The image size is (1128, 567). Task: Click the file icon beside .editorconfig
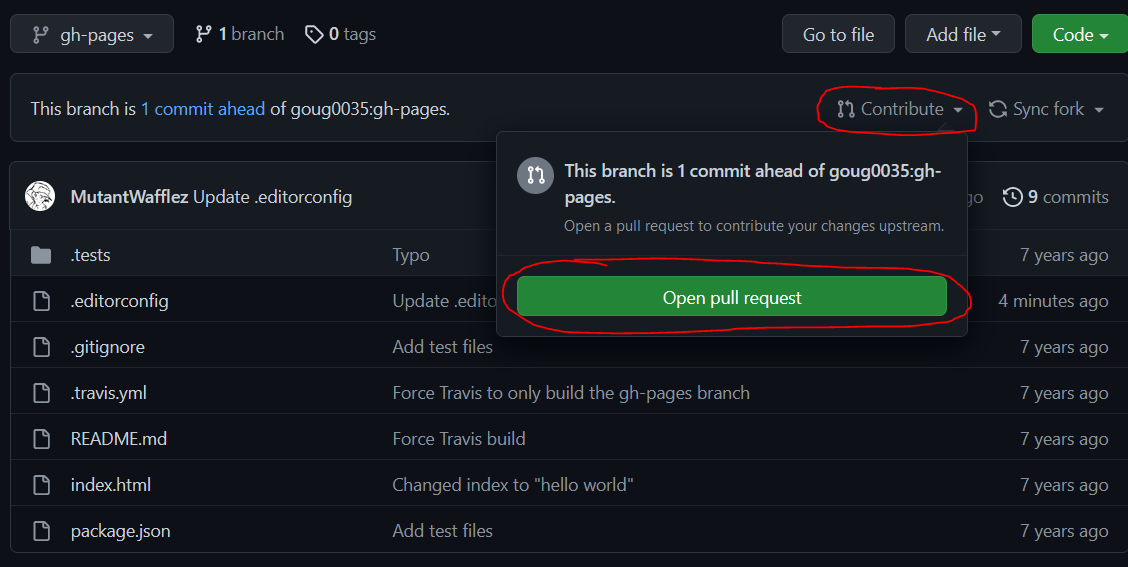41,301
